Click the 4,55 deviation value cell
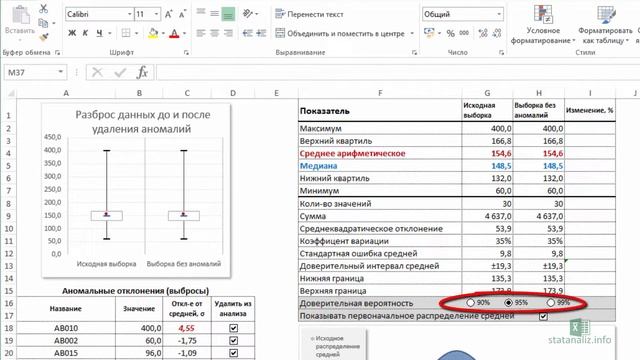 click(187, 328)
